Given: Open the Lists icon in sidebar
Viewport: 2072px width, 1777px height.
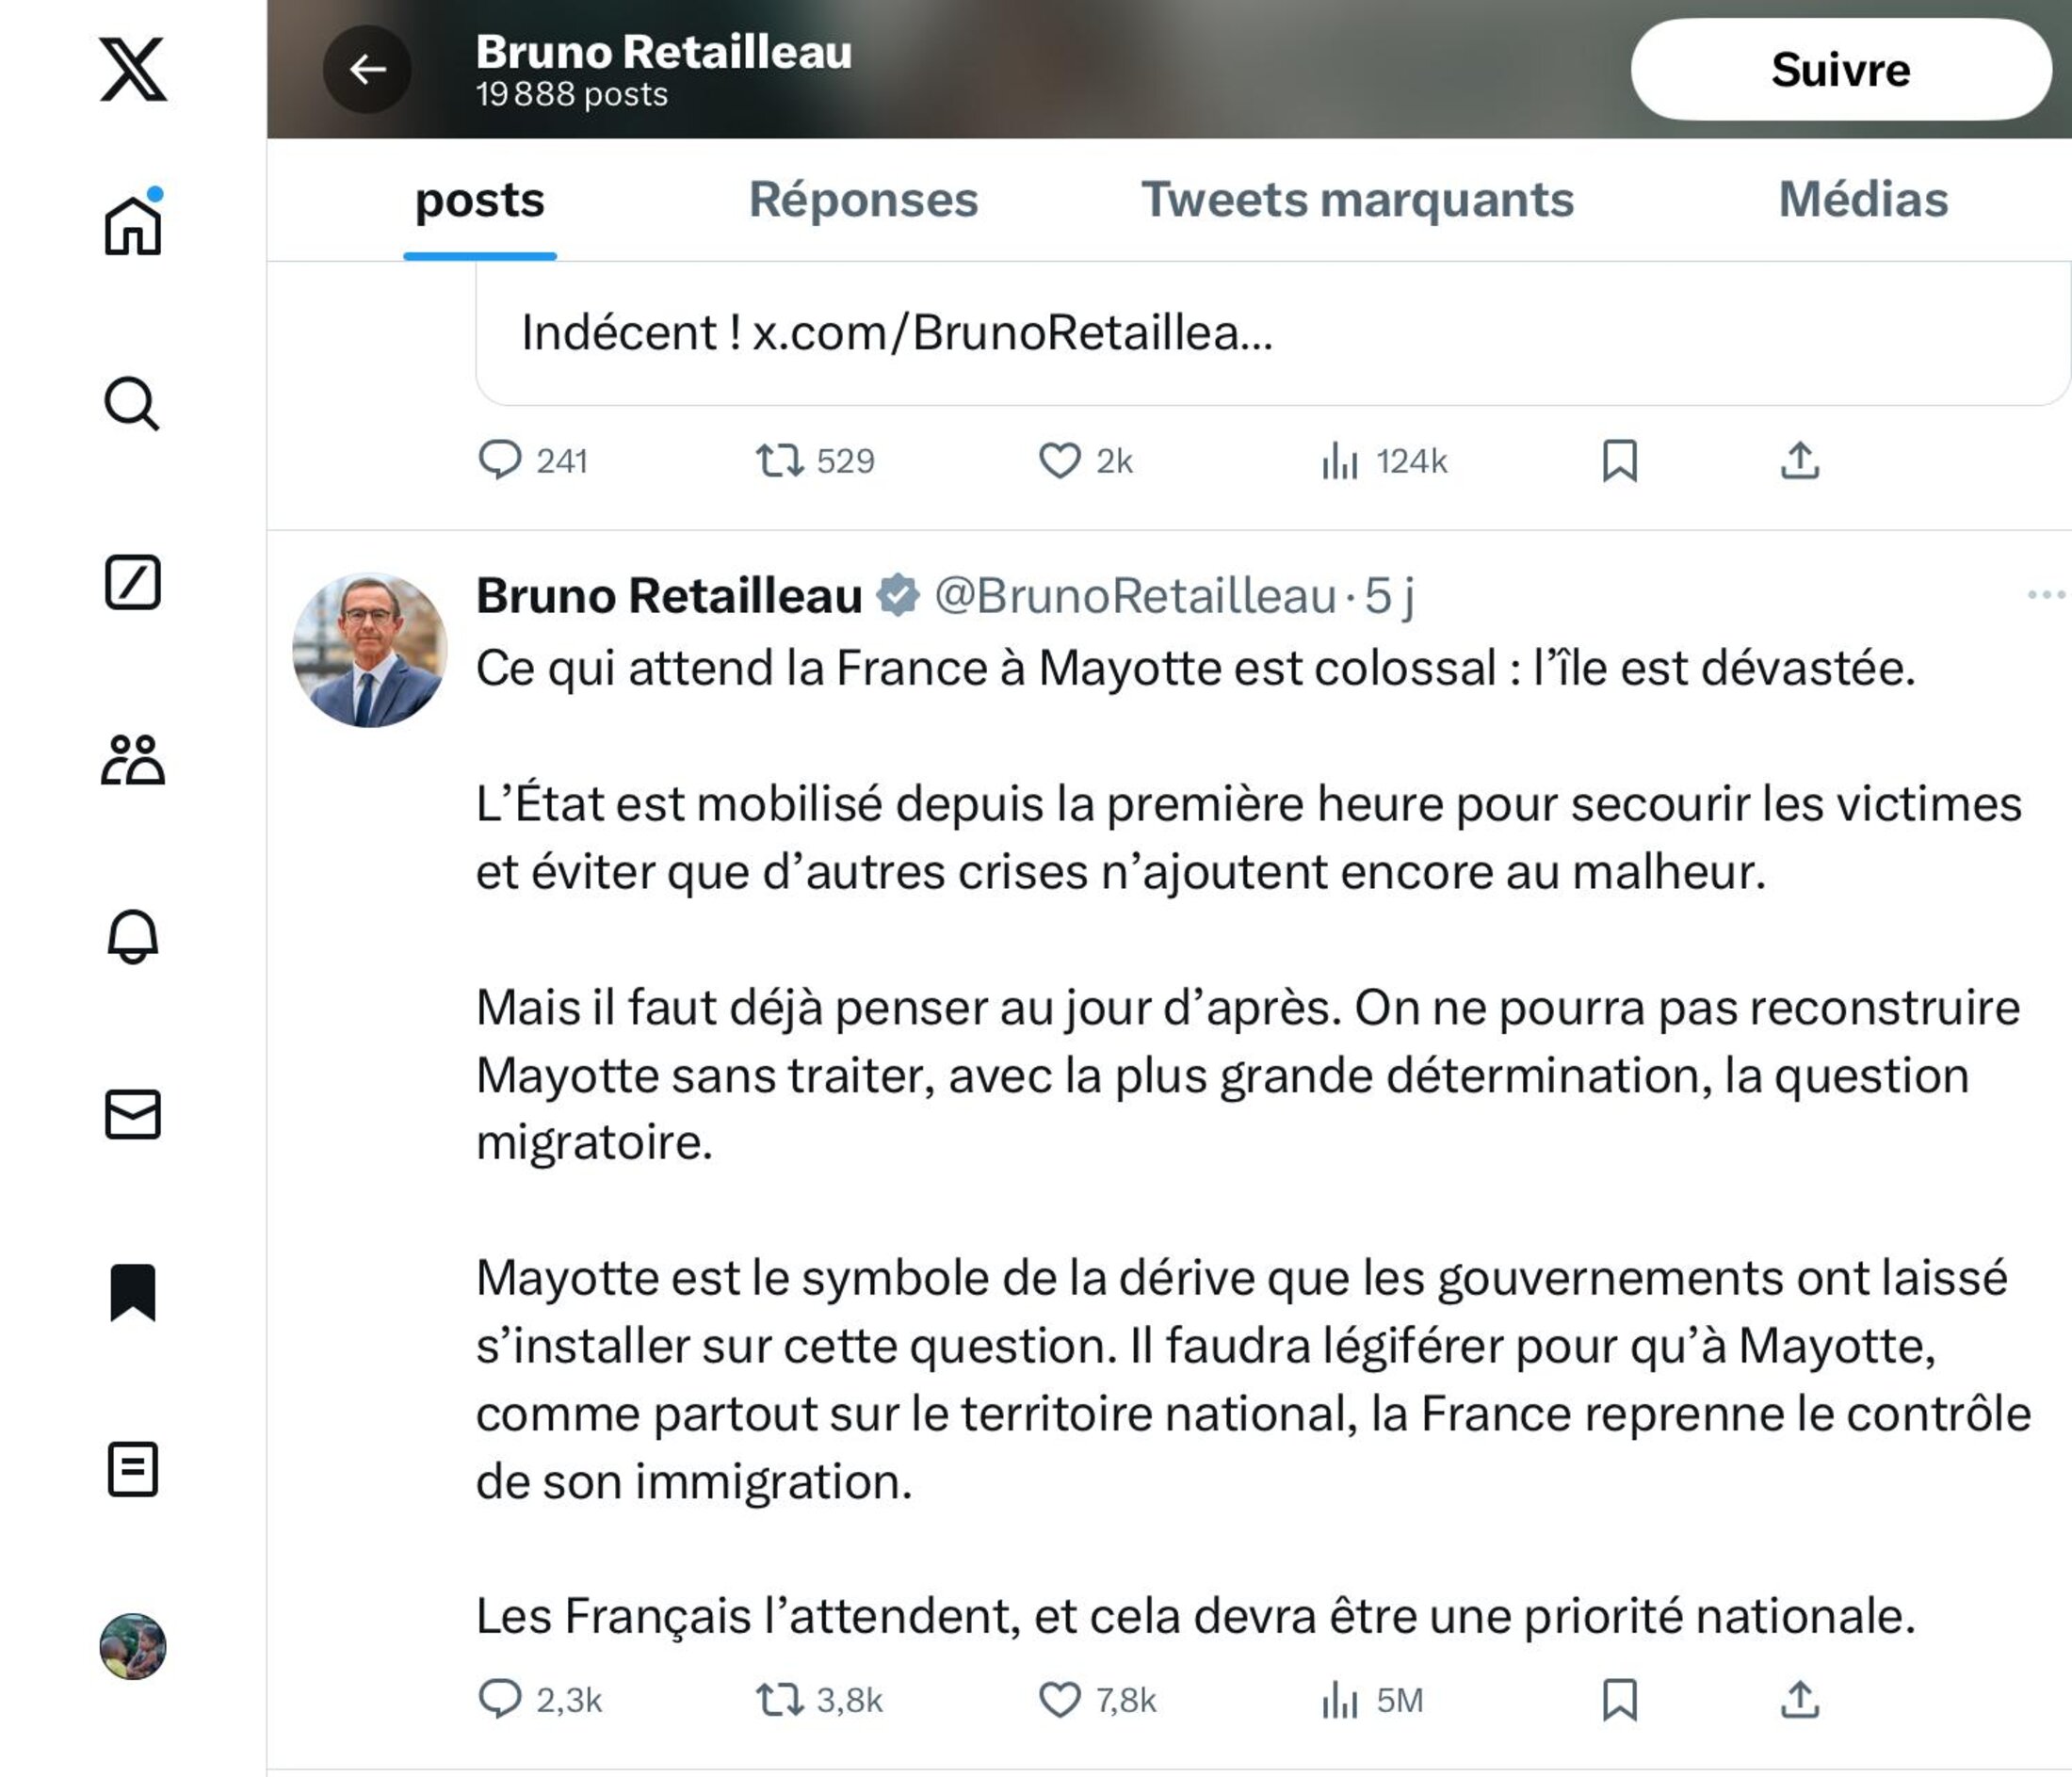Looking at the screenshot, I should point(133,1469).
